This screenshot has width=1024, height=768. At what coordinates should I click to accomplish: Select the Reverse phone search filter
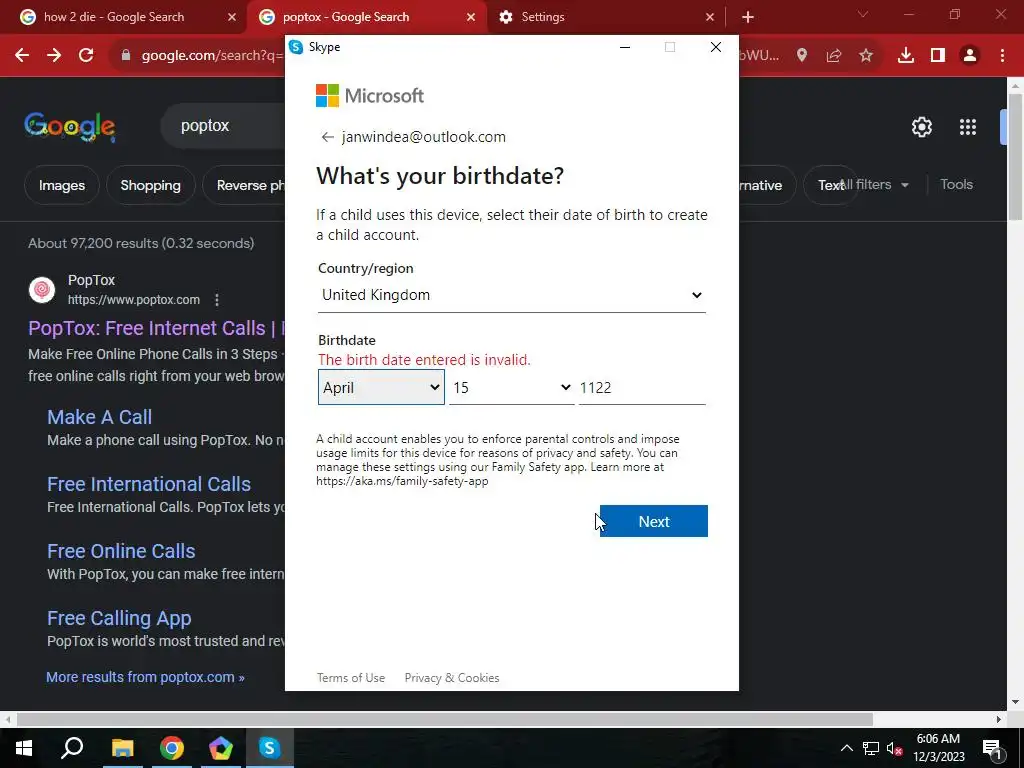244,185
